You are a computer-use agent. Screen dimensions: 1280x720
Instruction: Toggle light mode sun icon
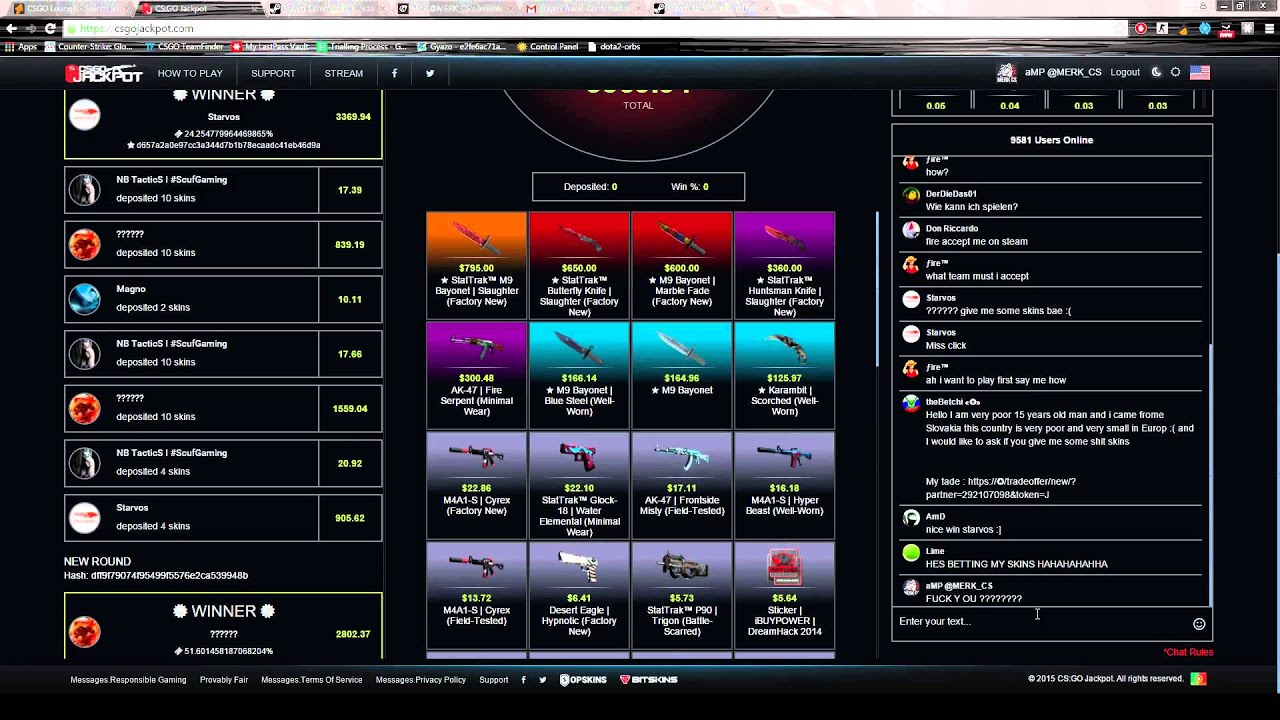1175,72
